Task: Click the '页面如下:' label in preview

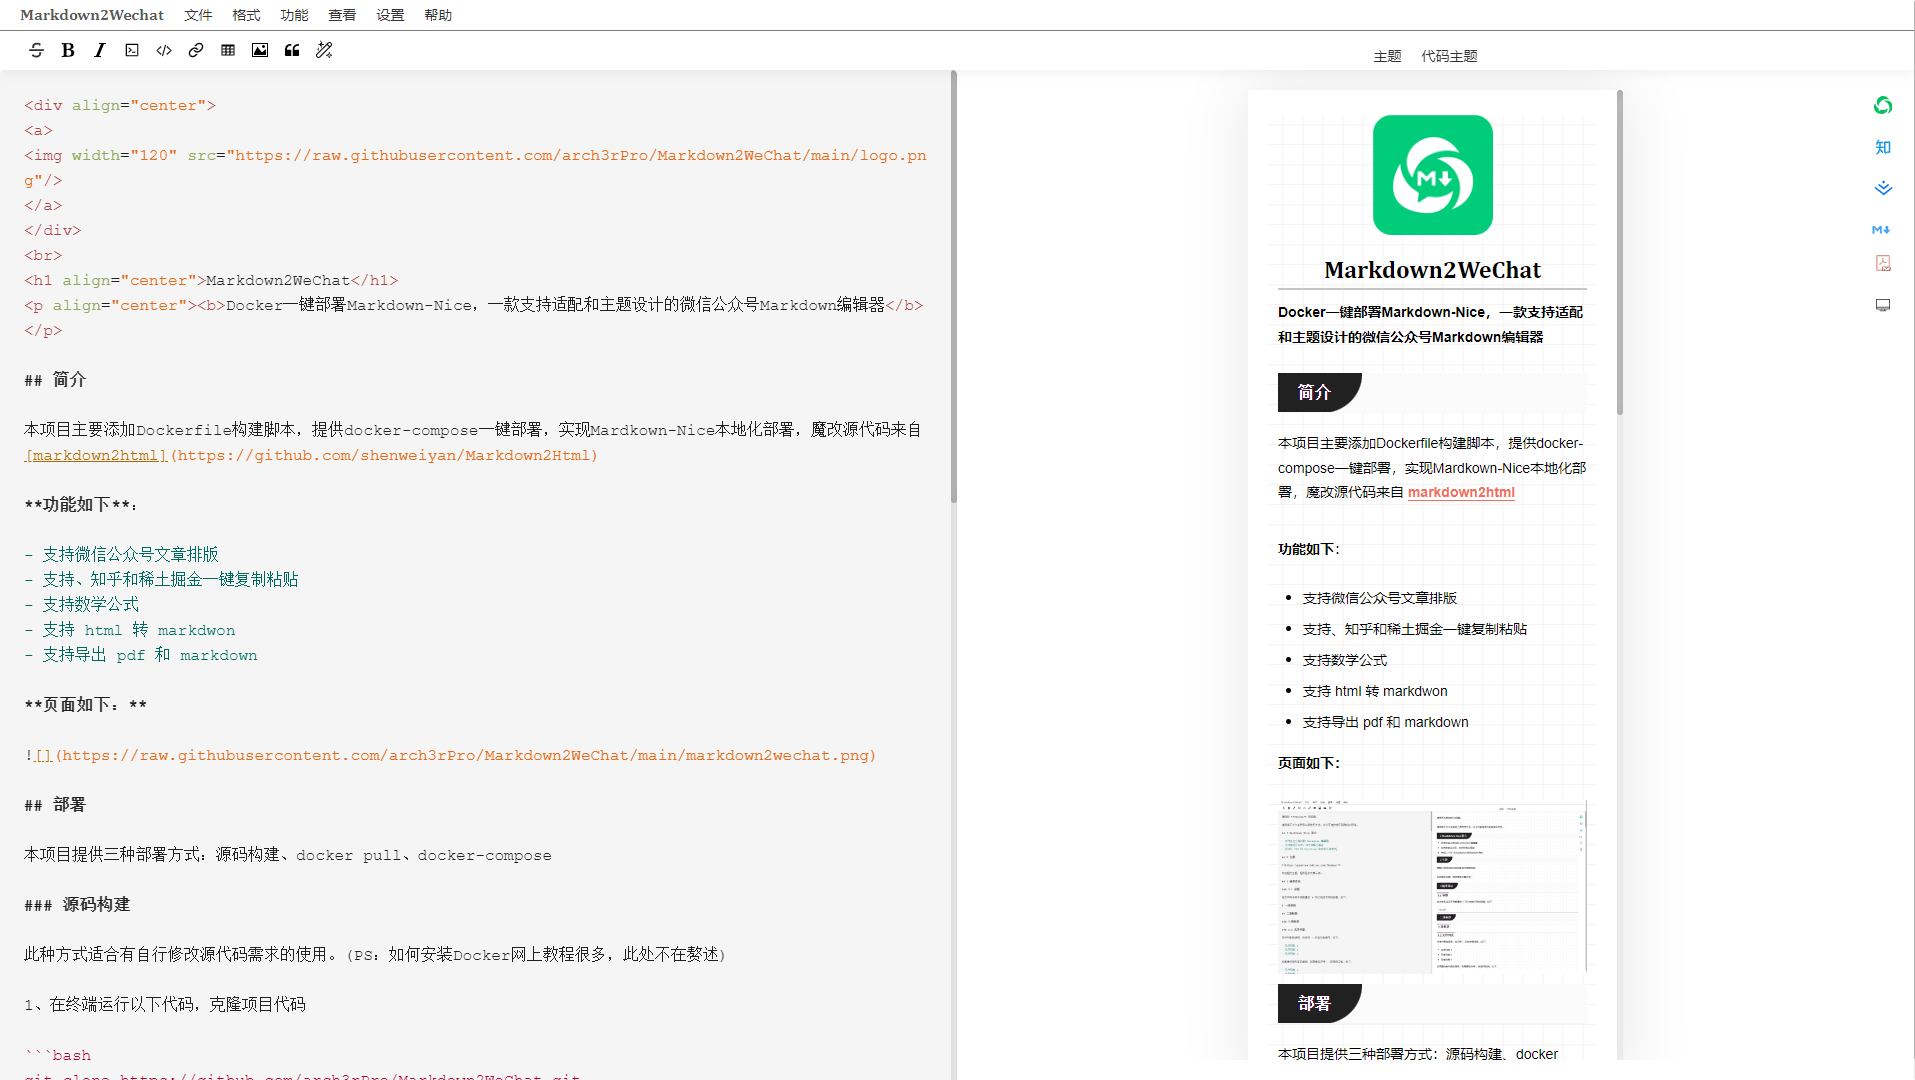Action: pos(1309,763)
